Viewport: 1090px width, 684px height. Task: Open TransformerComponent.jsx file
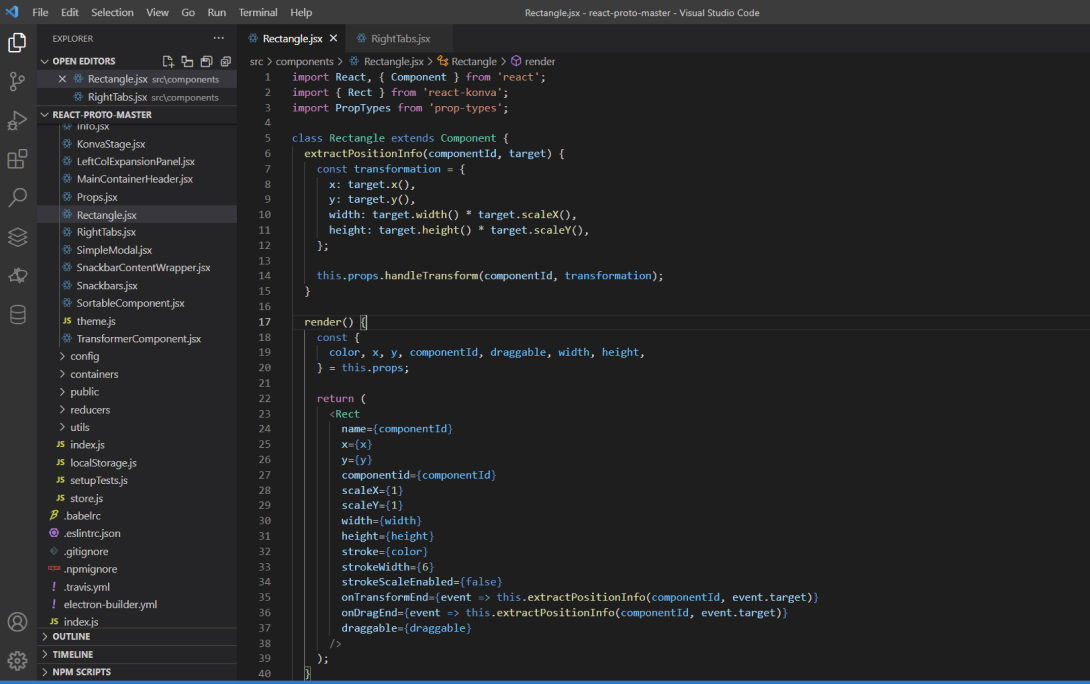(x=138, y=339)
